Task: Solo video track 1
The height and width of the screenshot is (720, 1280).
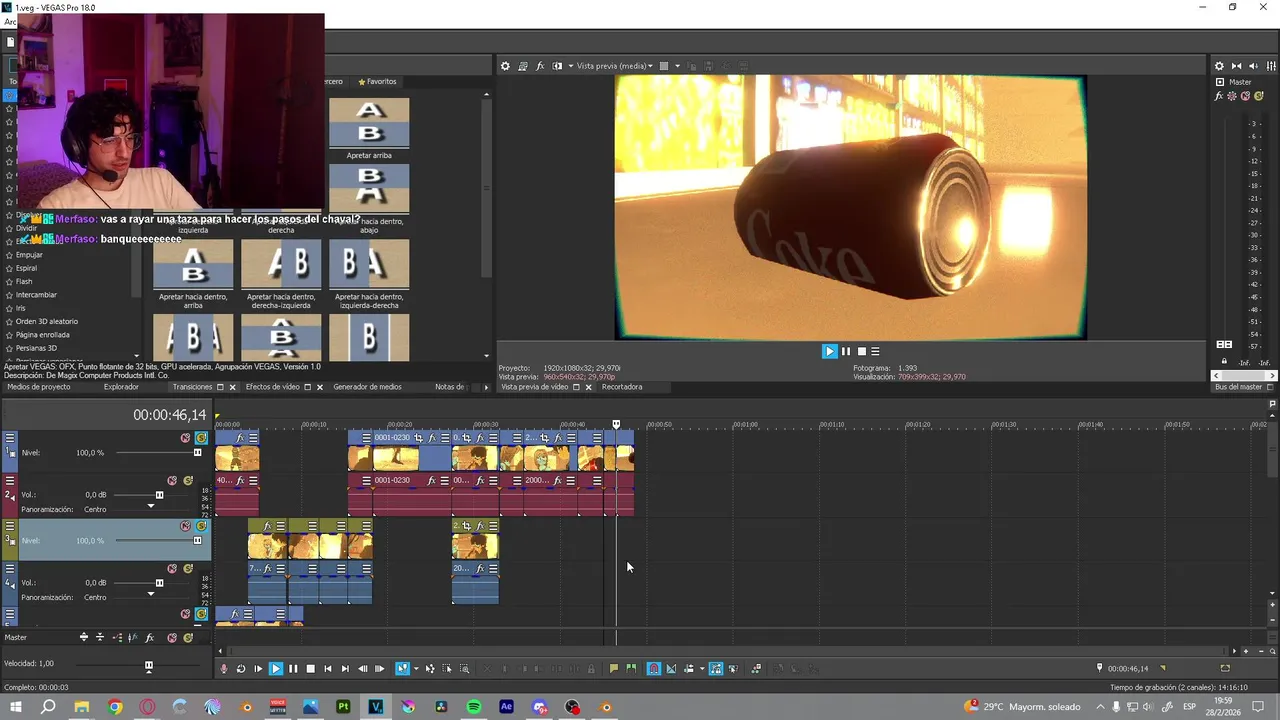Action: coord(201,438)
